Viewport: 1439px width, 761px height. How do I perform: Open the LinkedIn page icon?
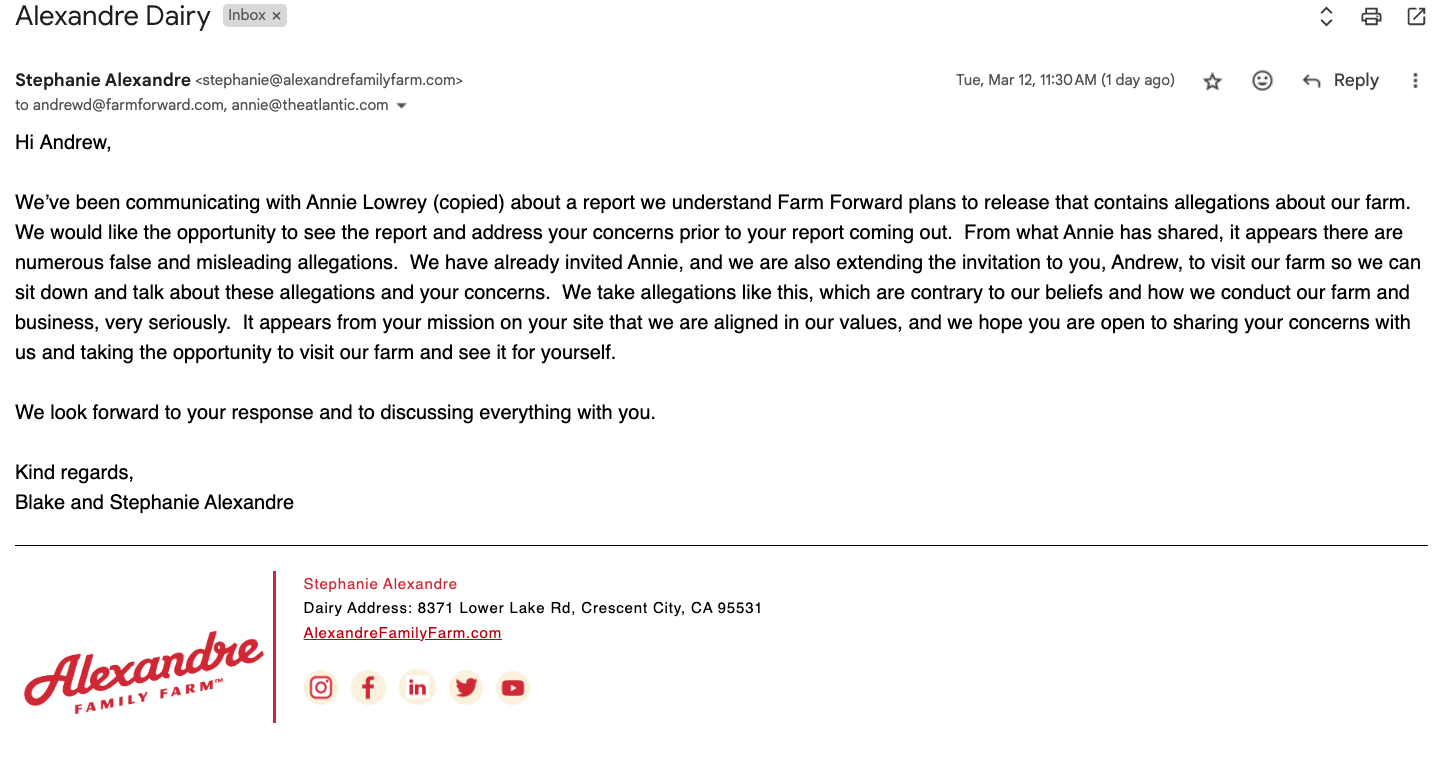417,687
